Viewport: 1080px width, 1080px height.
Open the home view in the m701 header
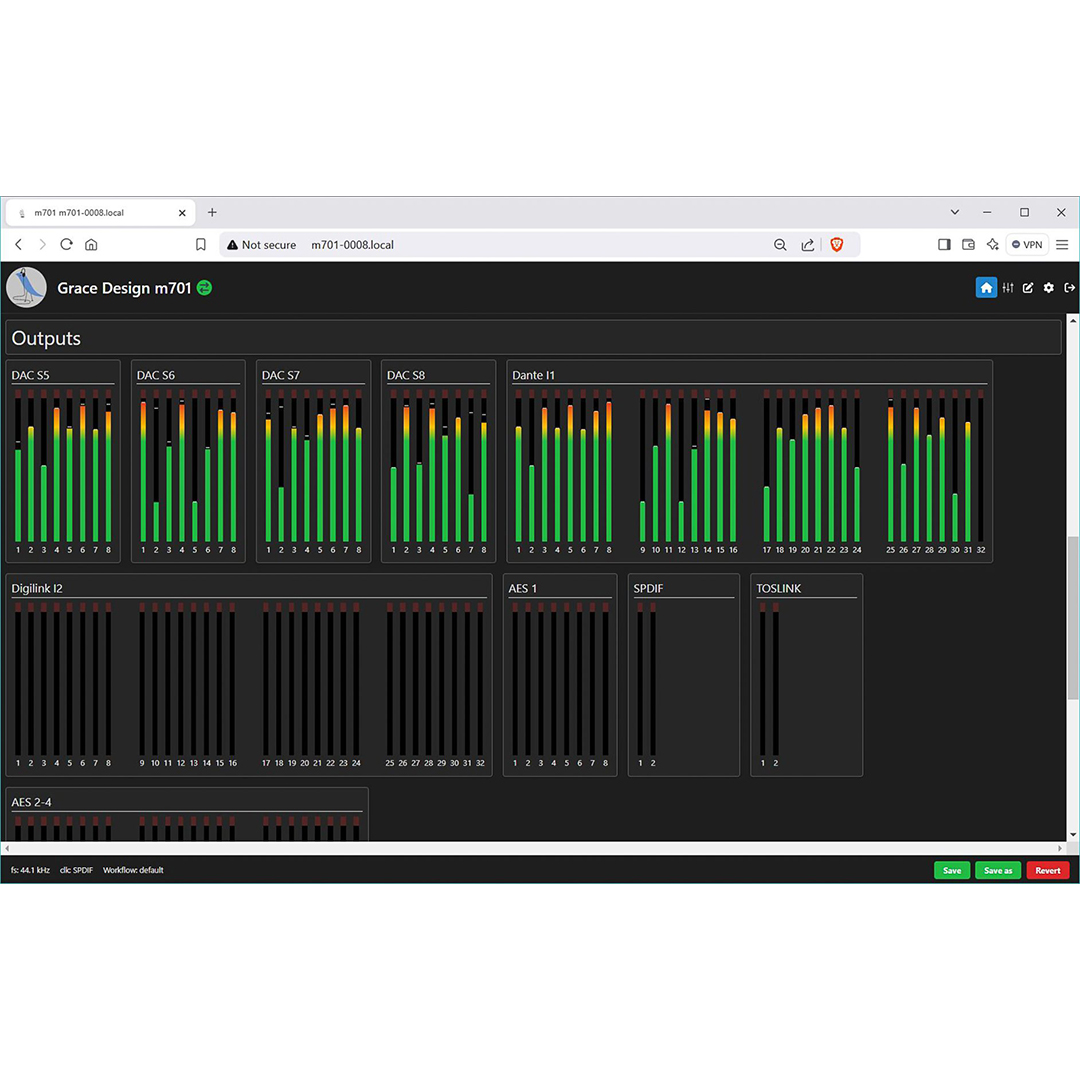click(x=986, y=288)
